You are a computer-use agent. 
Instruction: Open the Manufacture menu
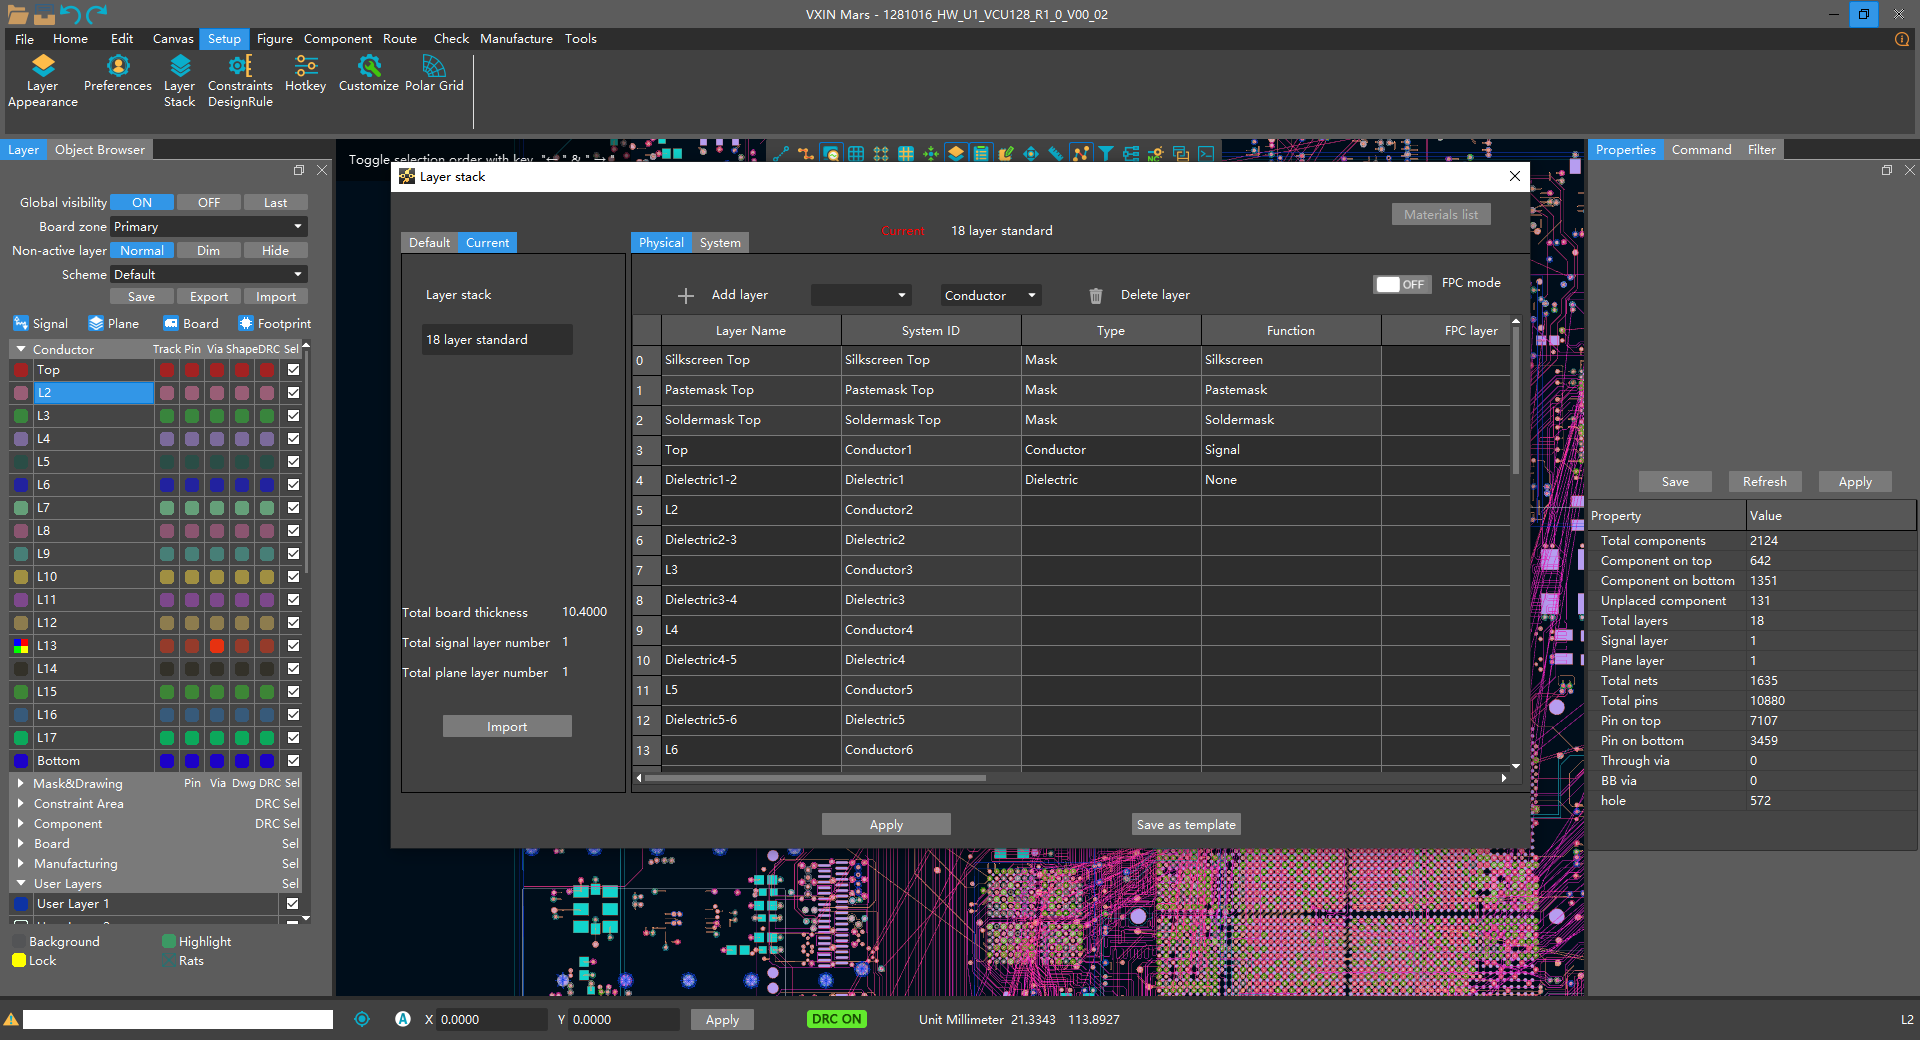(x=516, y=39)
